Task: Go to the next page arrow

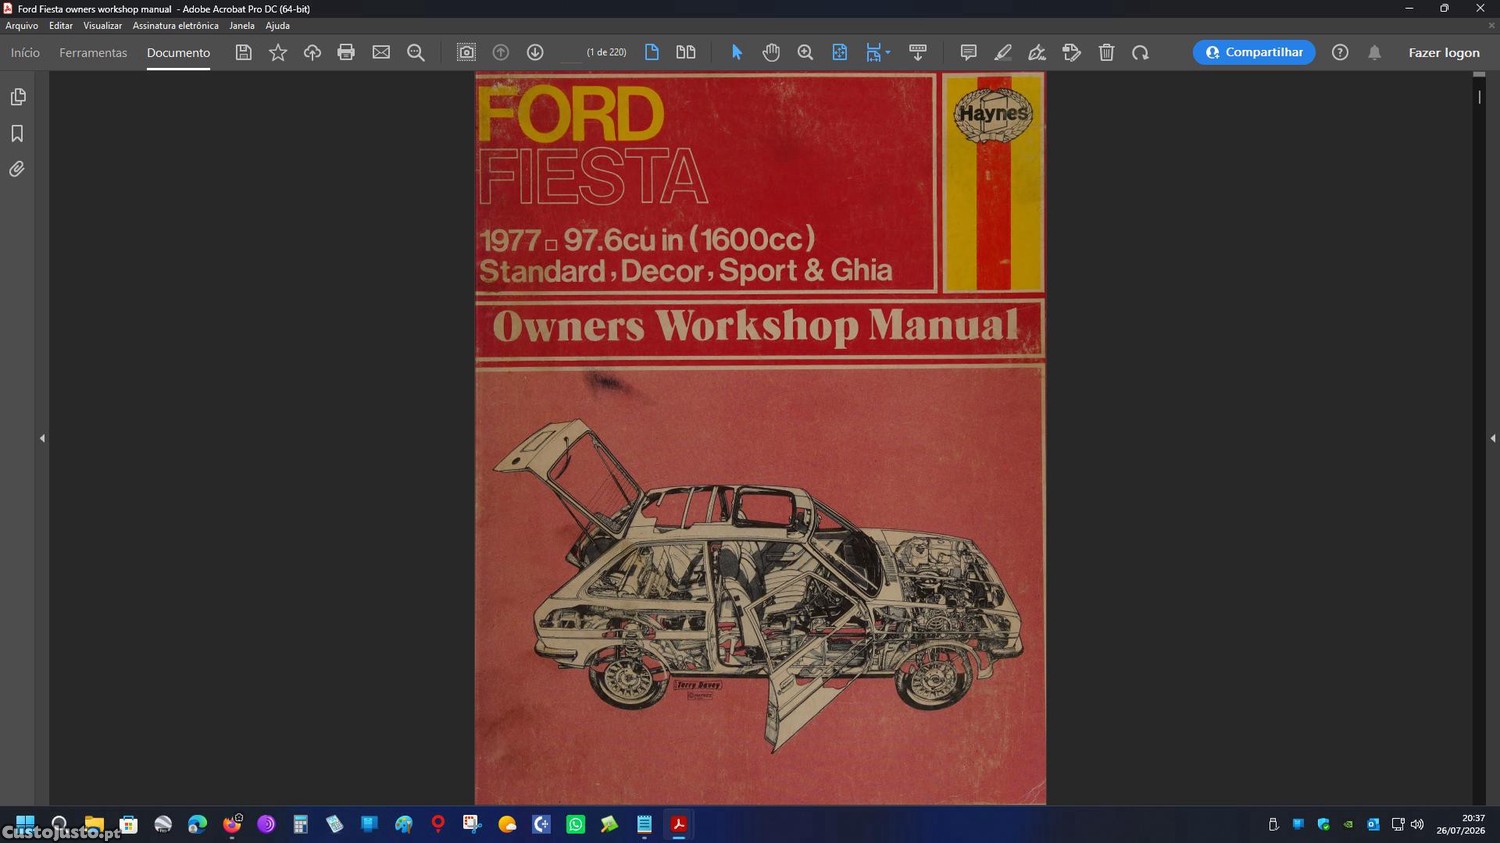Action: [535, 52]
